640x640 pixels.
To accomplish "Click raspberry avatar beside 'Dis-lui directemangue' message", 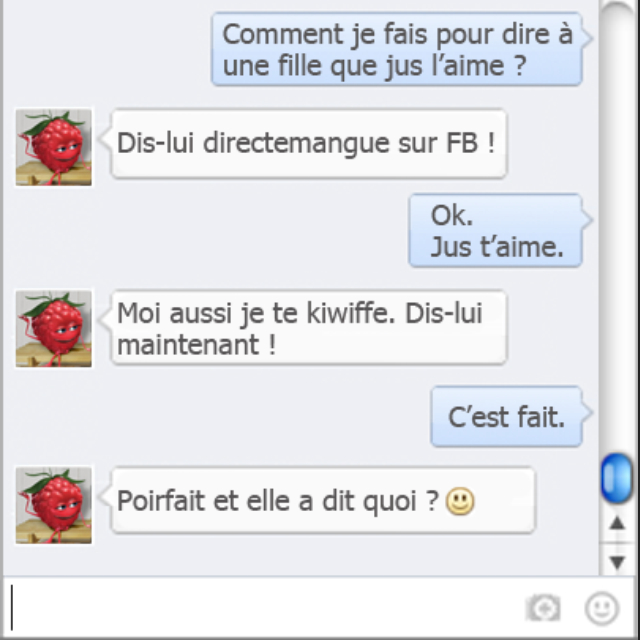I will [53, 148].
